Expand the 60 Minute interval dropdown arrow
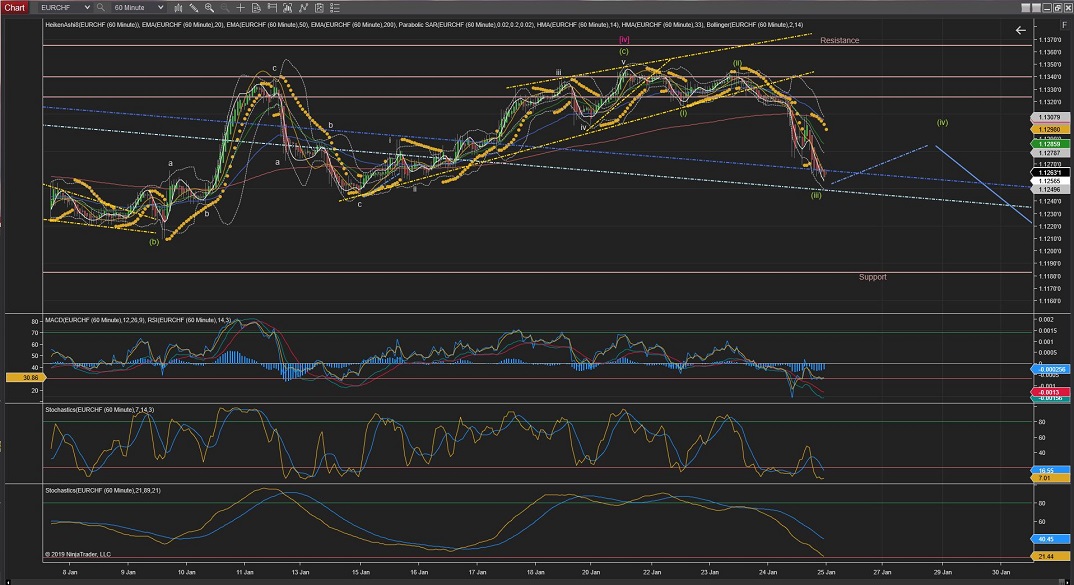 [x=160, y=8]
